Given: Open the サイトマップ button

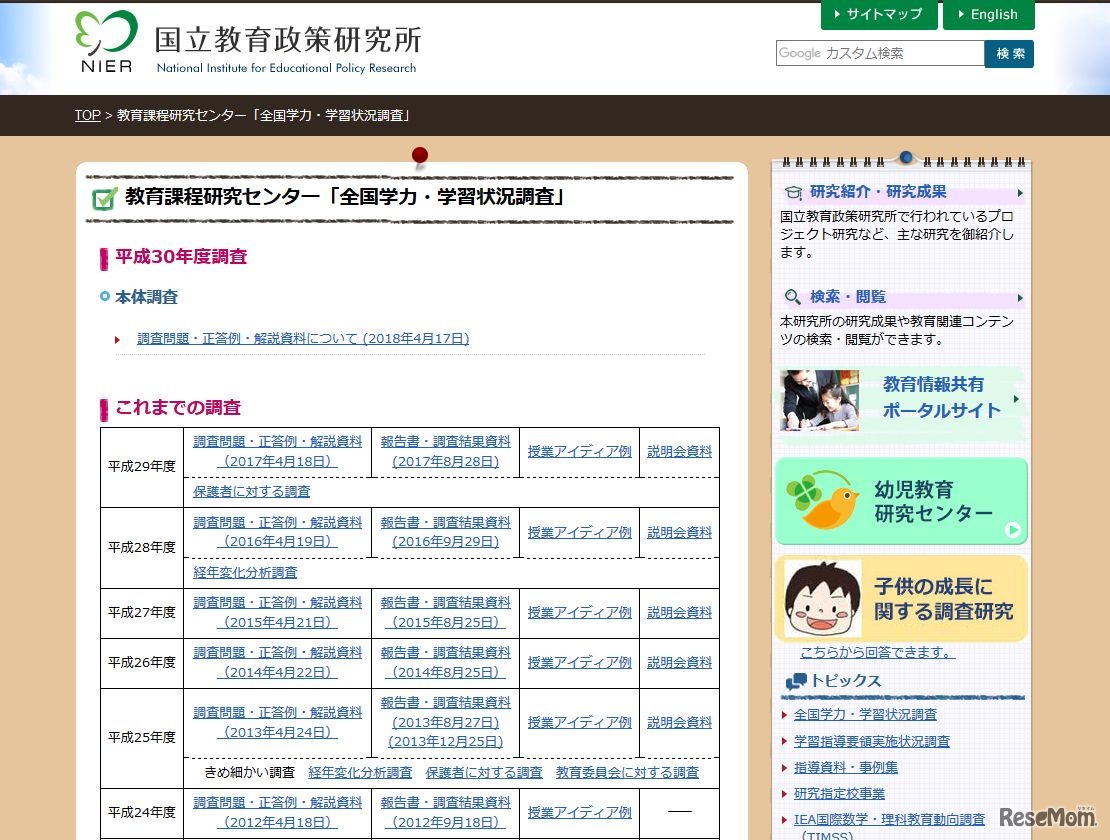Looking at the screenshot, I should (879, 15).
